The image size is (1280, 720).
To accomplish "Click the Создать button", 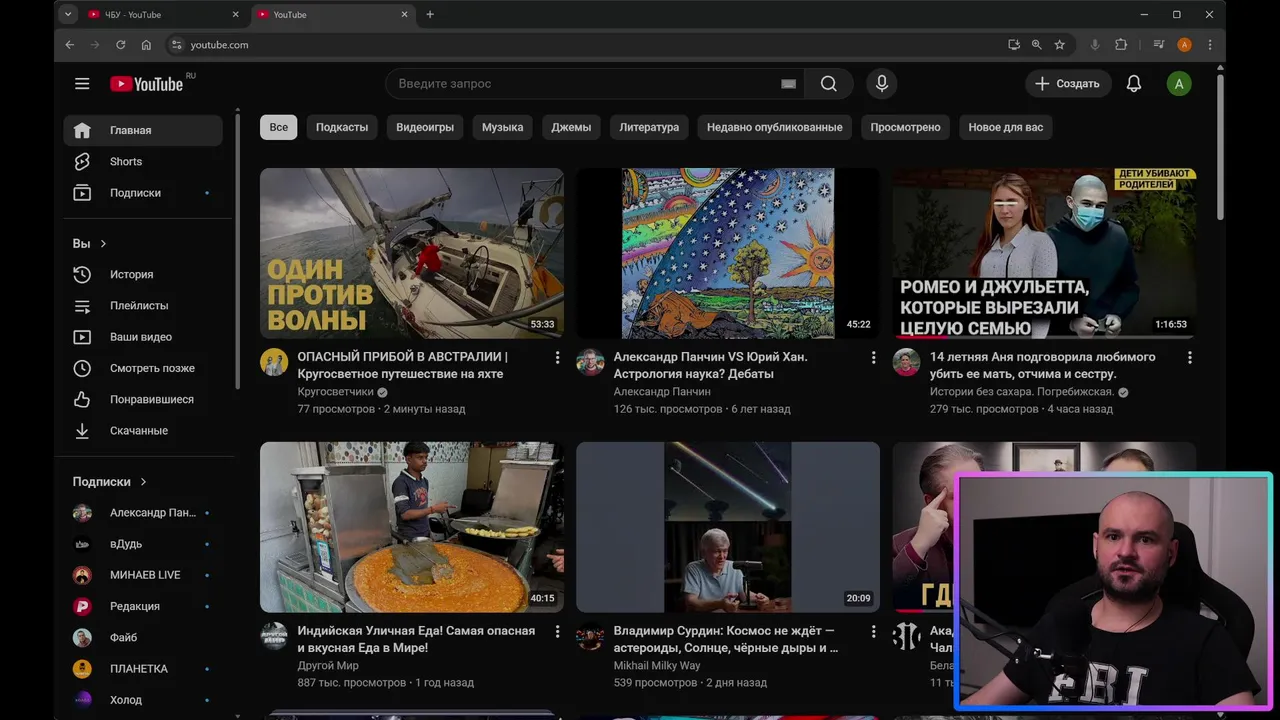I will tap(1068, 84).
